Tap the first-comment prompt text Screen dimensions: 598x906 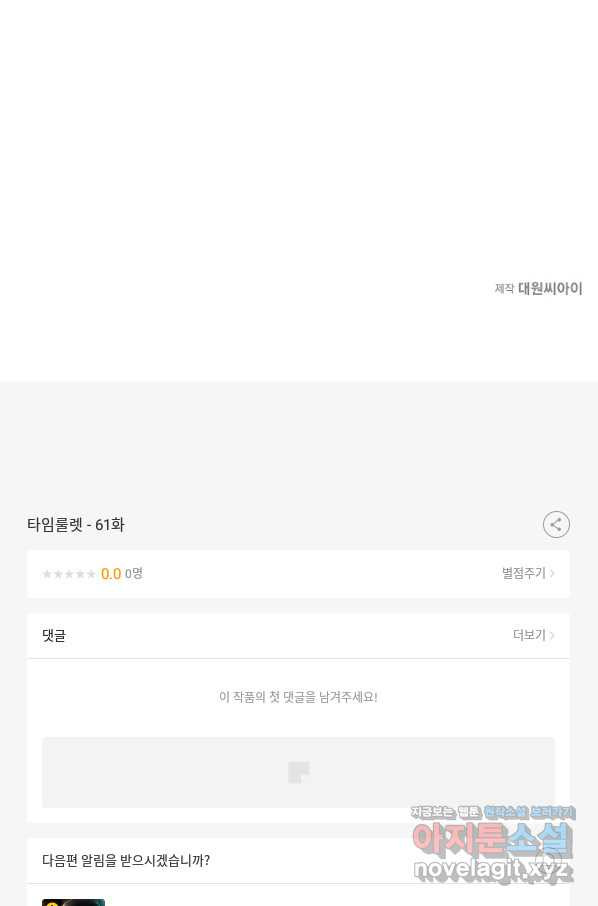pyautogui.click(x=298, y=697)
